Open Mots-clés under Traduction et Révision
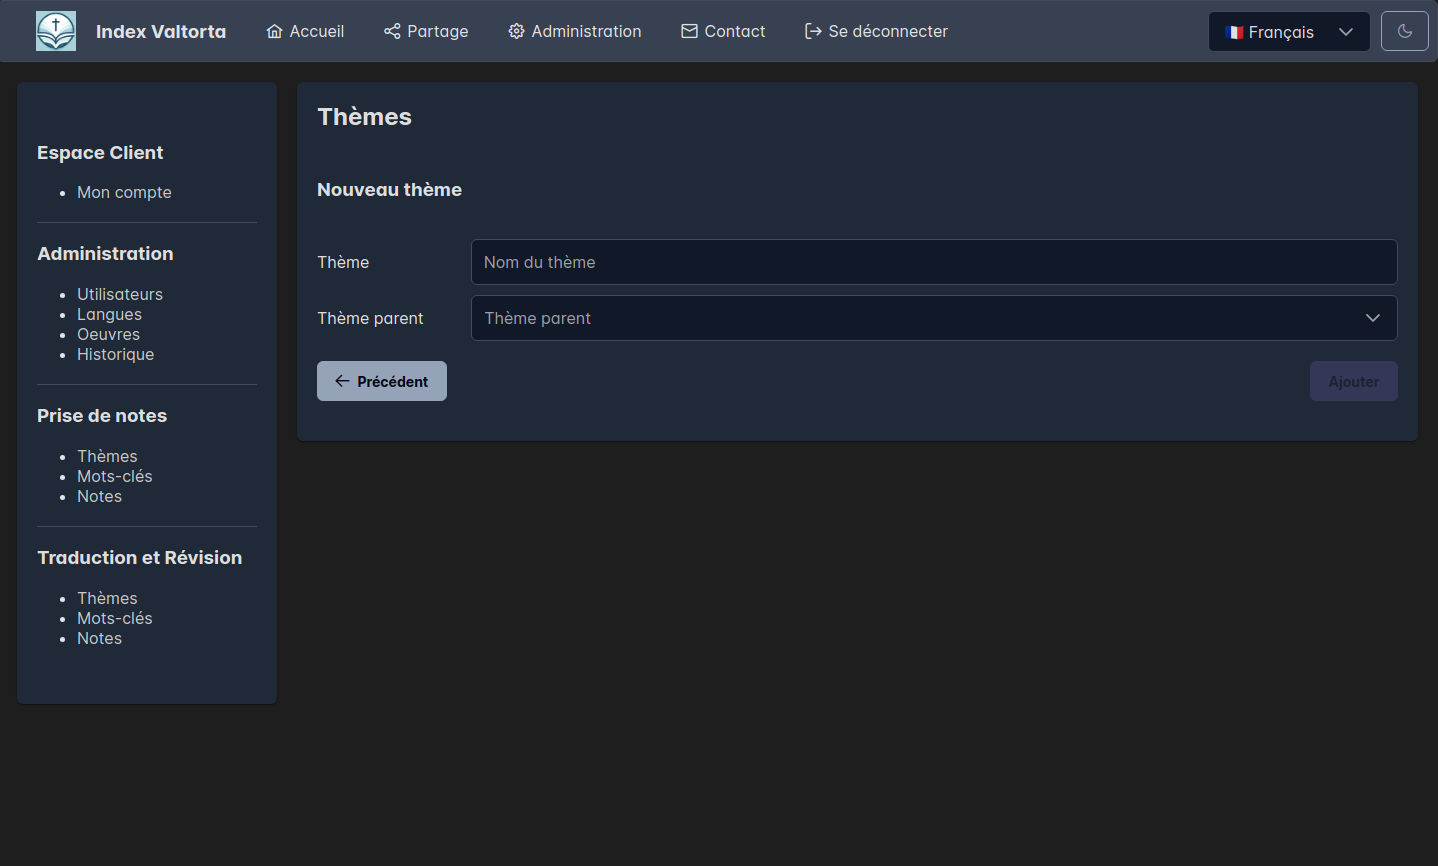 pos(115,618)
